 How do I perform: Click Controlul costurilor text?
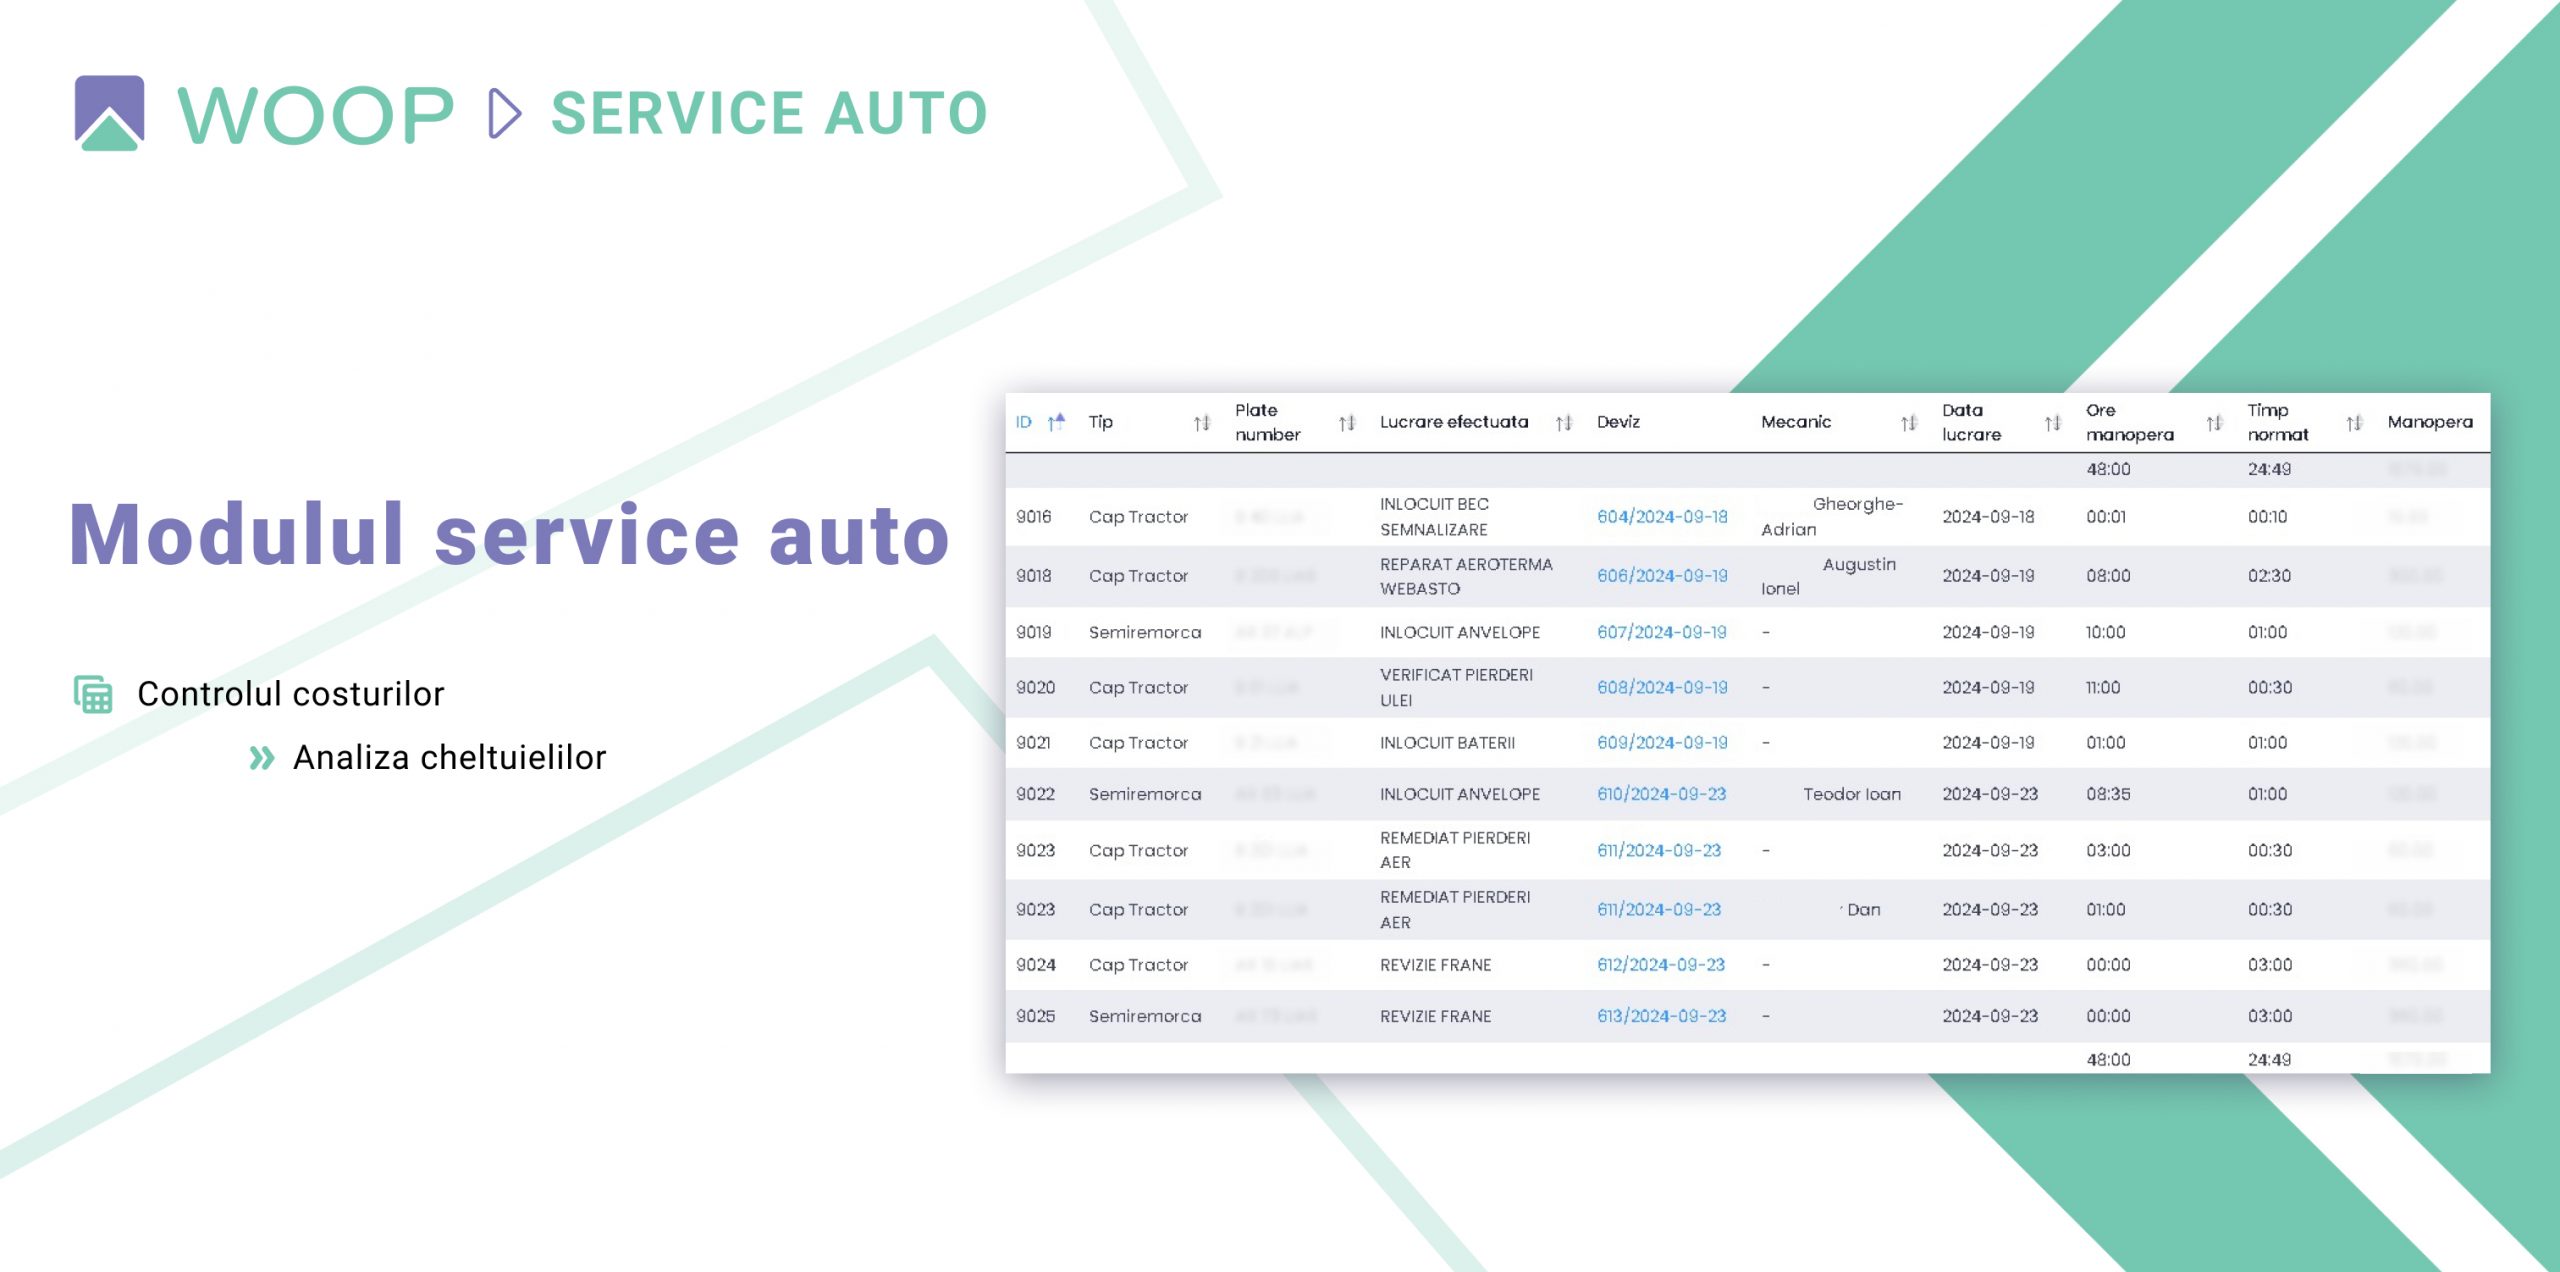pos(290,694)
